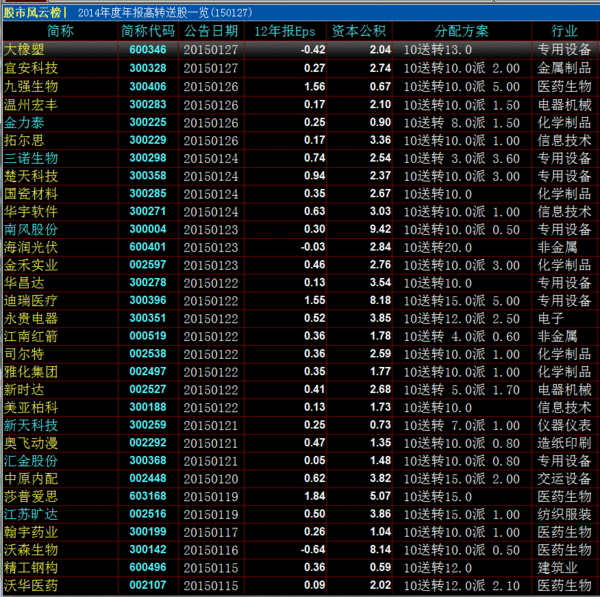This screenshot has height=597, width=600.
Task: Open stock 中原内配
Action: coord(31,478)
